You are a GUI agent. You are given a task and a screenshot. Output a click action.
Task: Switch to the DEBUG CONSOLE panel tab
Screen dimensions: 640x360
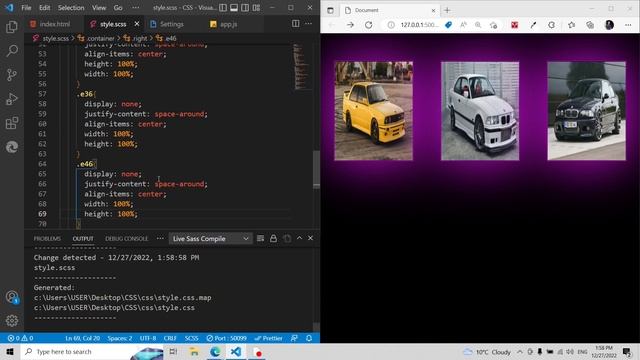(x=127, y=238)
